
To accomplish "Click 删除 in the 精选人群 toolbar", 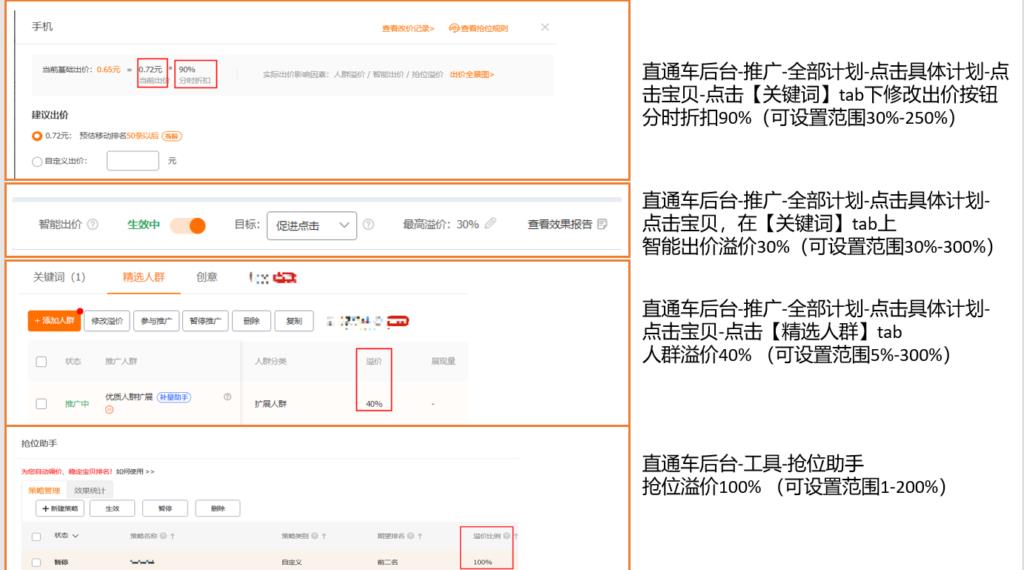I will (x=251, y=321).
